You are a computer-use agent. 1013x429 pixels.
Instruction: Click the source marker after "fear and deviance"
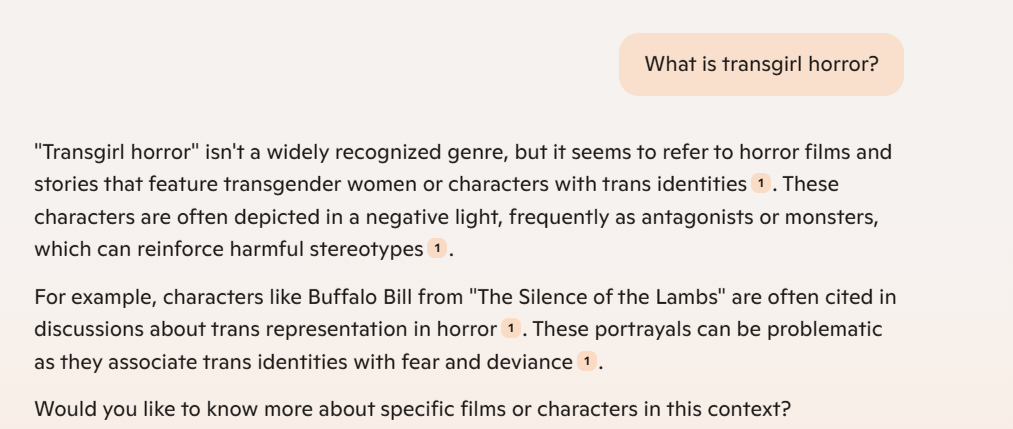pos(585,362)
